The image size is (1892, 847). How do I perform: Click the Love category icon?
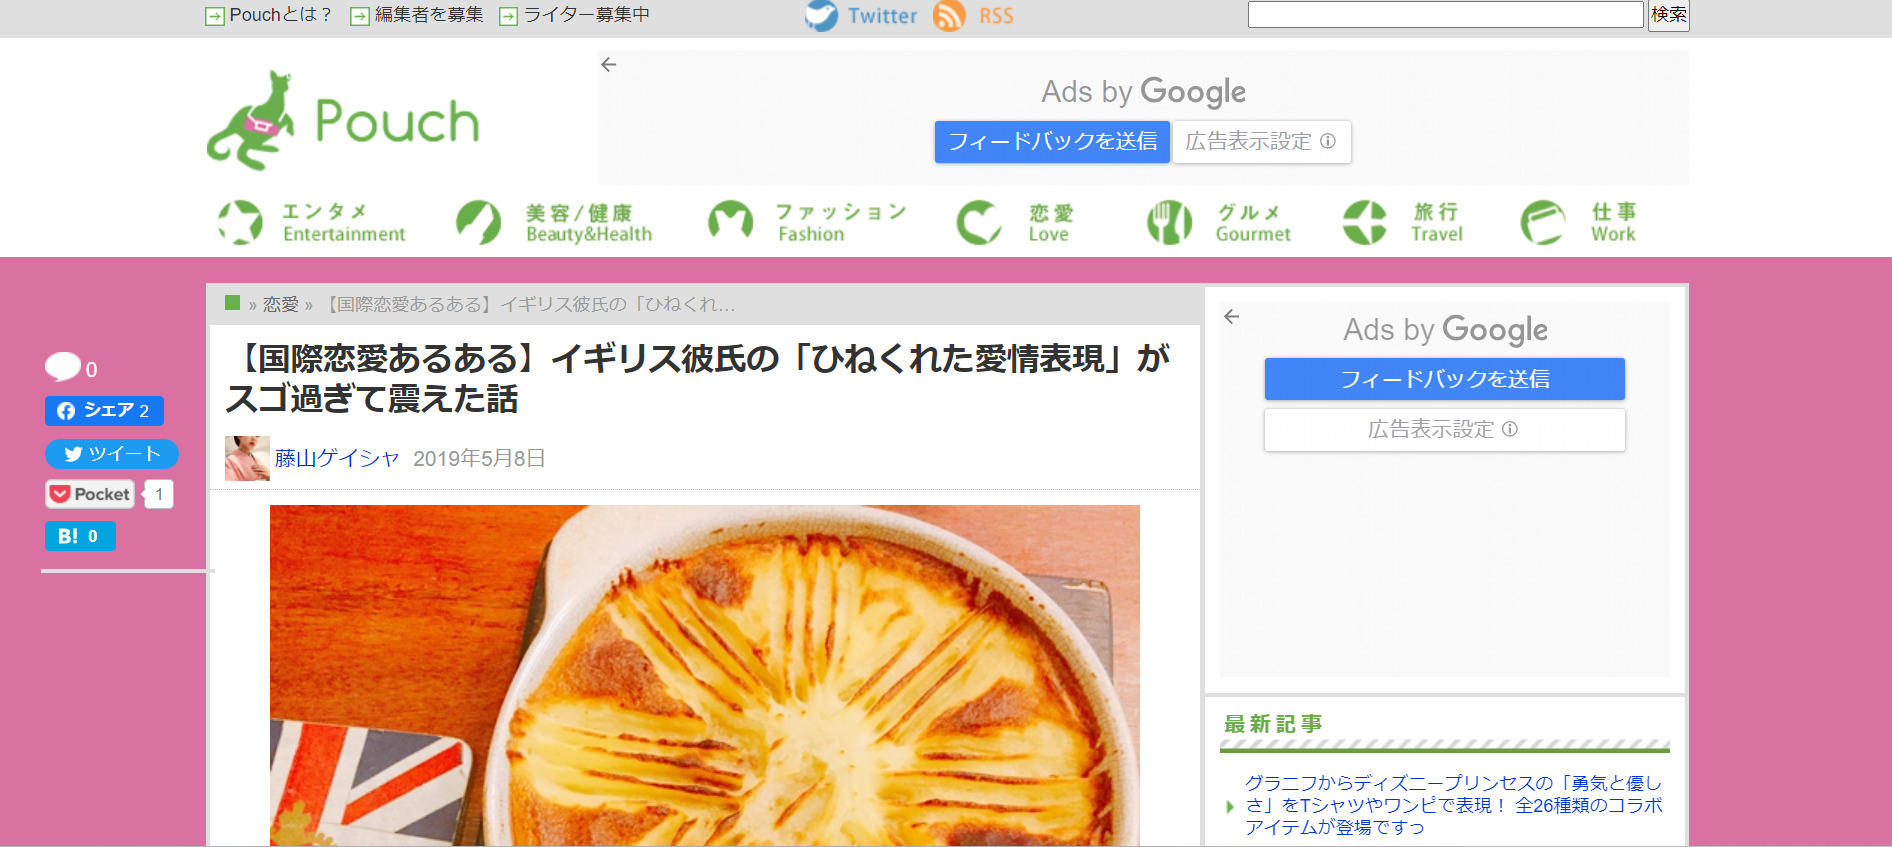(979, 222)
